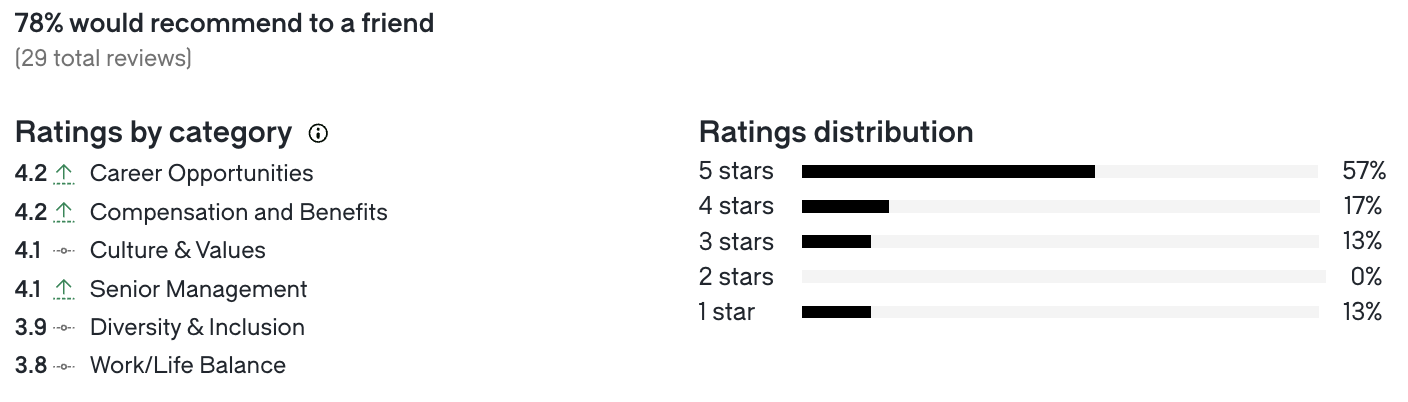The height and width of the screenshot is (402, 1408).
Task: Select the 4 stars rating bar
Action: coord(1060,207)
